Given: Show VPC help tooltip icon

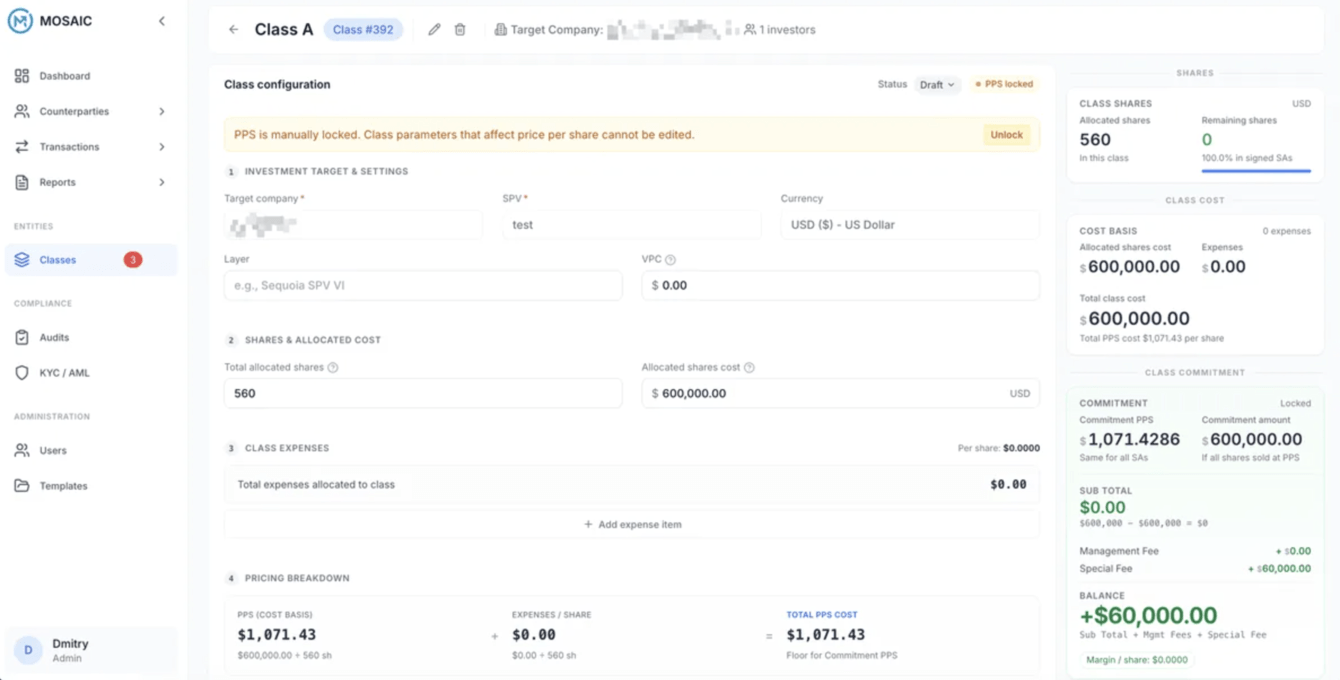Looking at the screenshot, I should [x=671, y=260].
